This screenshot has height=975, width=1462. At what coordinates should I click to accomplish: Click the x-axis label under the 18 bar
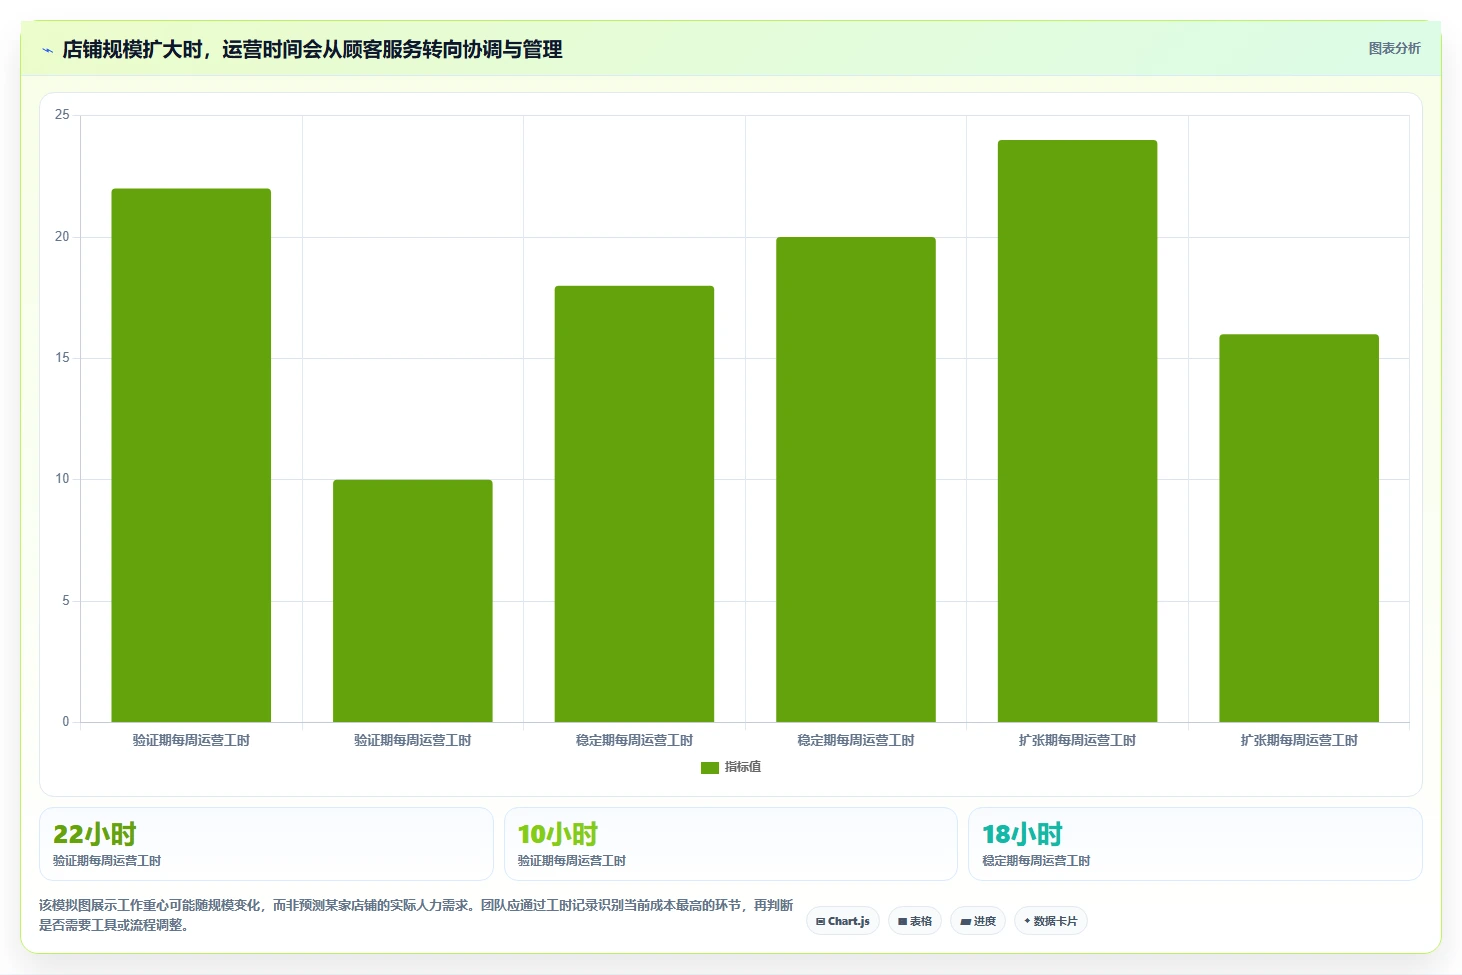coord(634,741)
